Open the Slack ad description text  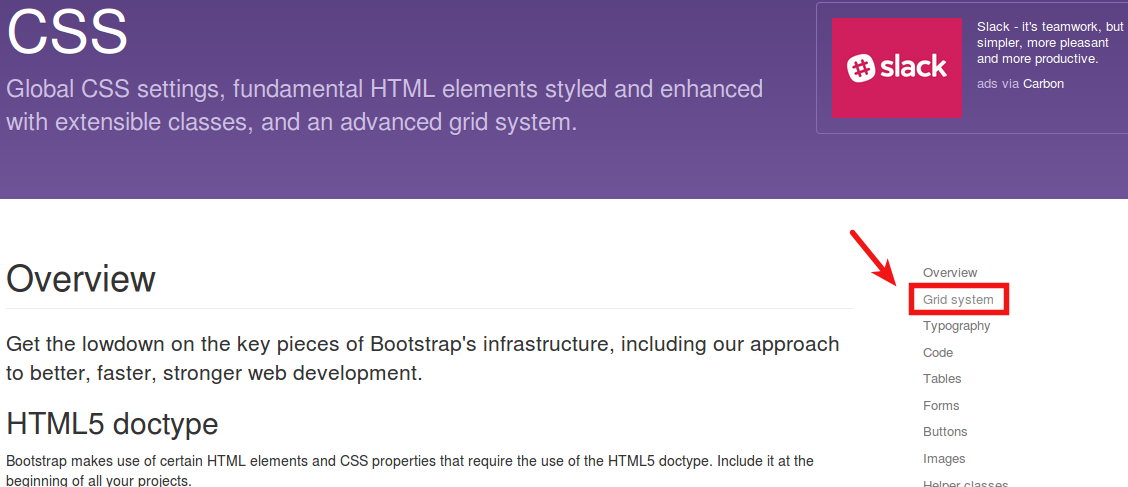[1050, 43]
